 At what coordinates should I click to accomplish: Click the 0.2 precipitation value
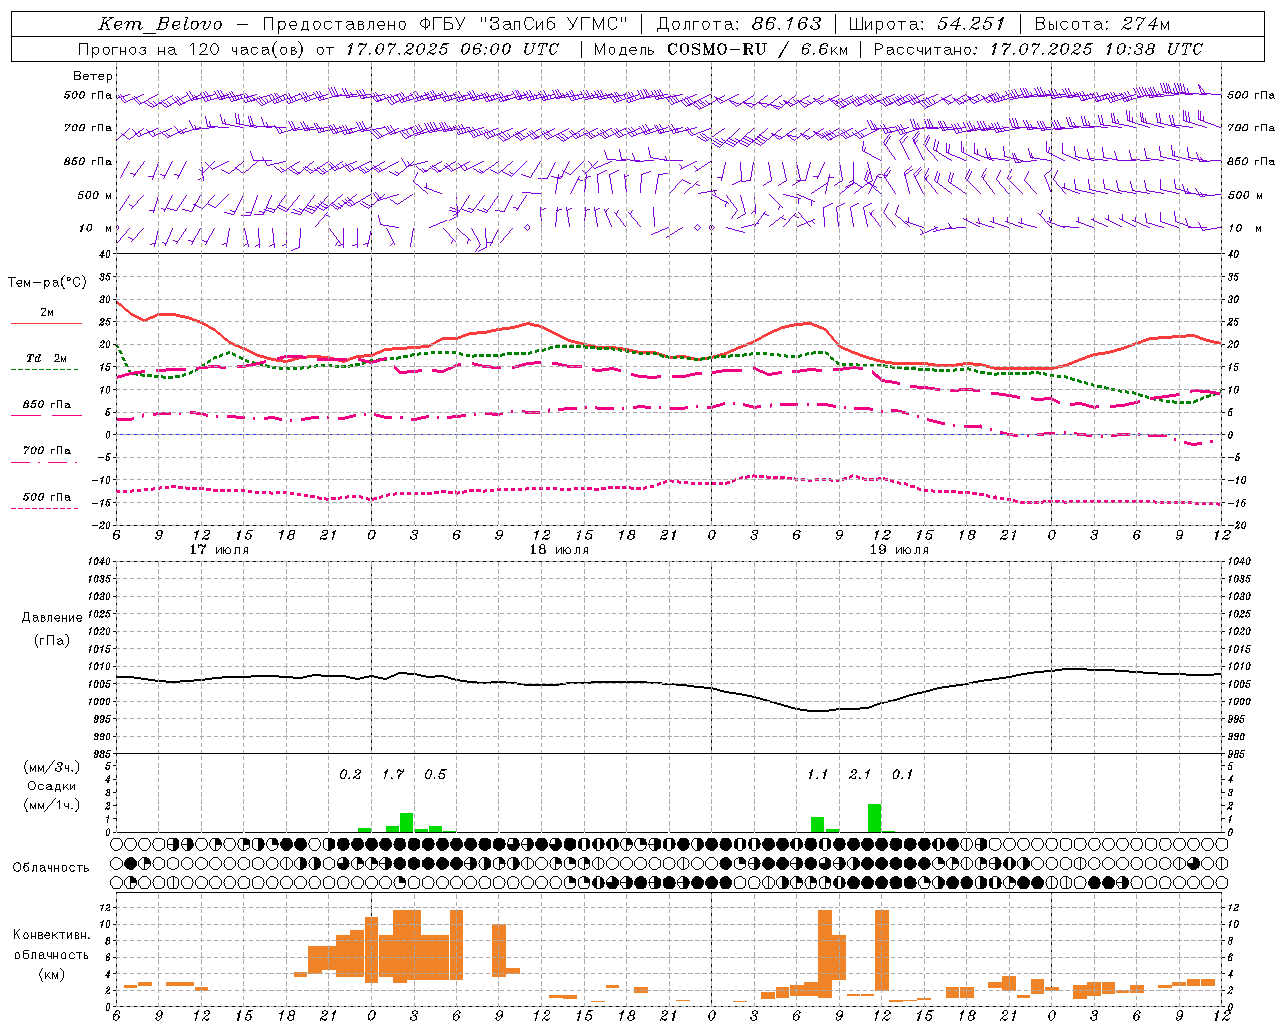click(x=350, y=774)
